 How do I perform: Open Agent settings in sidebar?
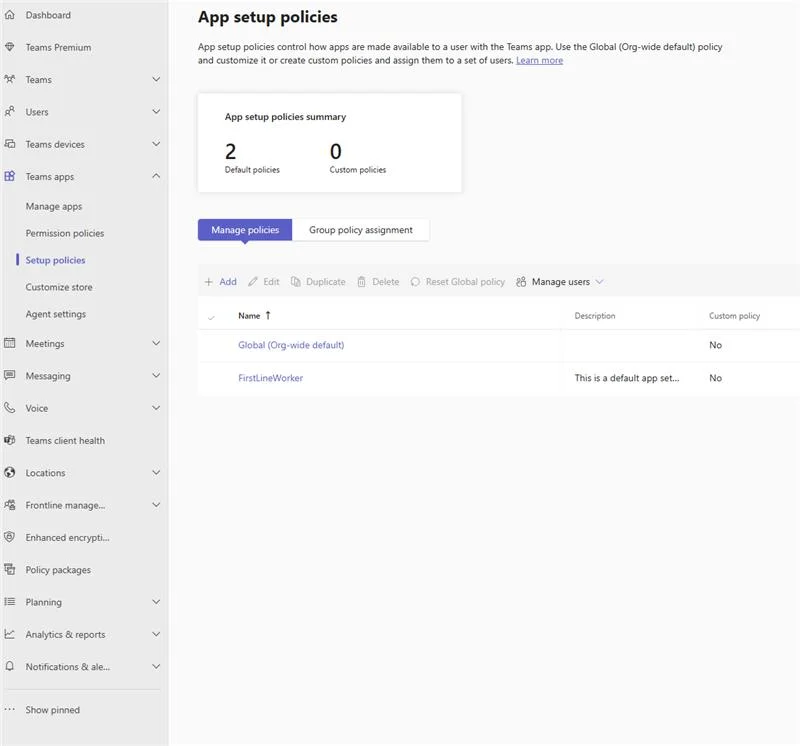tap(56, 314)
